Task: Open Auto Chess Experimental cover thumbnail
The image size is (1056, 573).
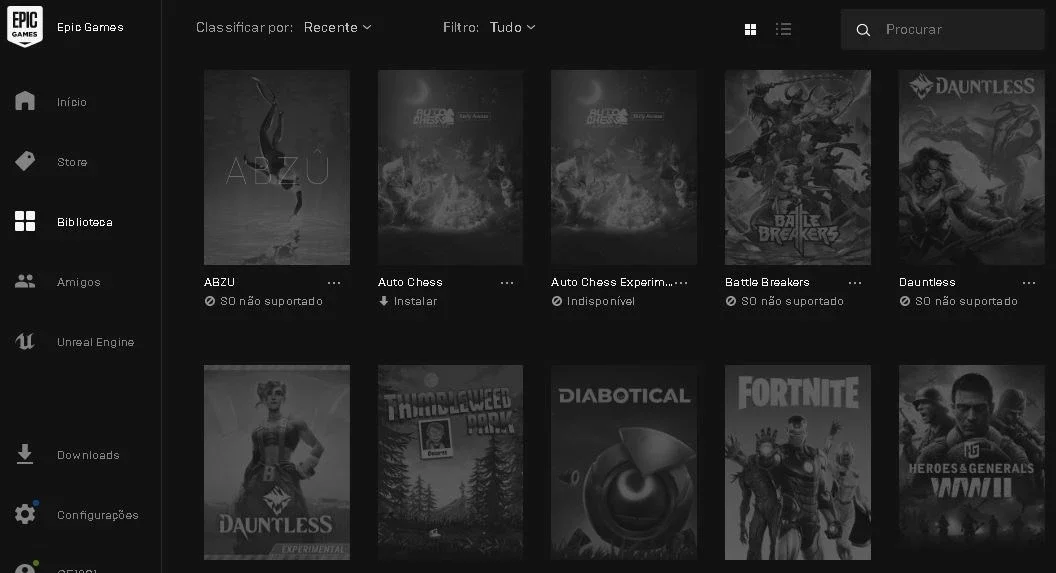Action: (x=624, y=167)
